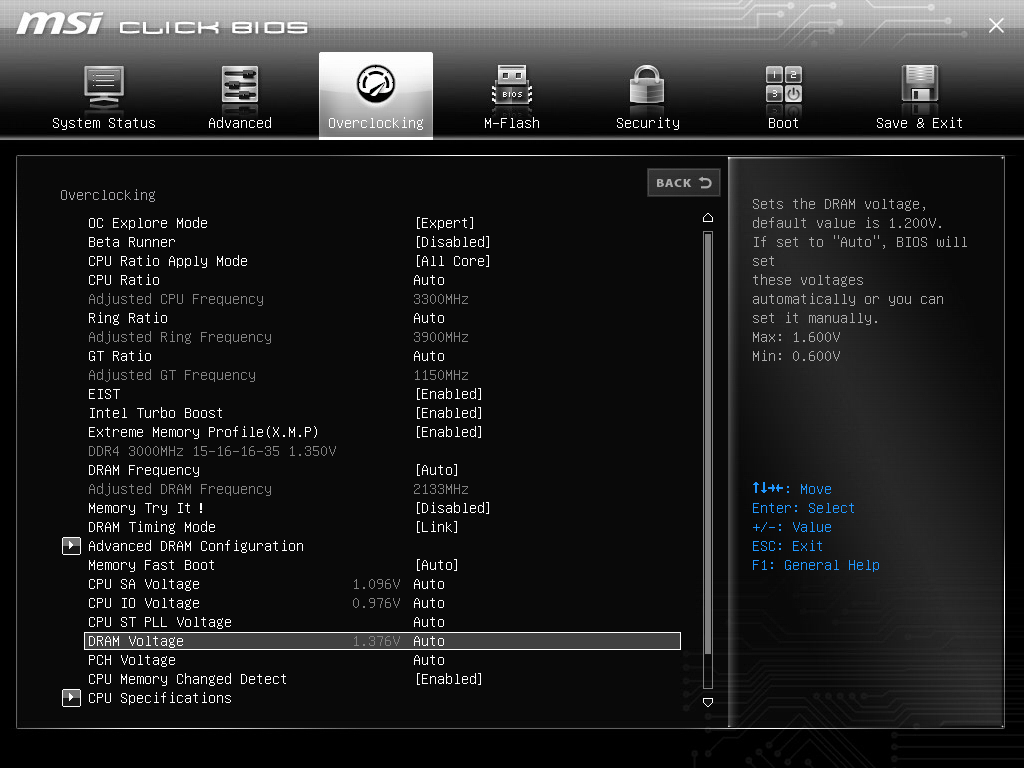The width and height of the screenshot is (1024, 768).
Task: Open the Security padlock icon
Action: coord(647,84)
